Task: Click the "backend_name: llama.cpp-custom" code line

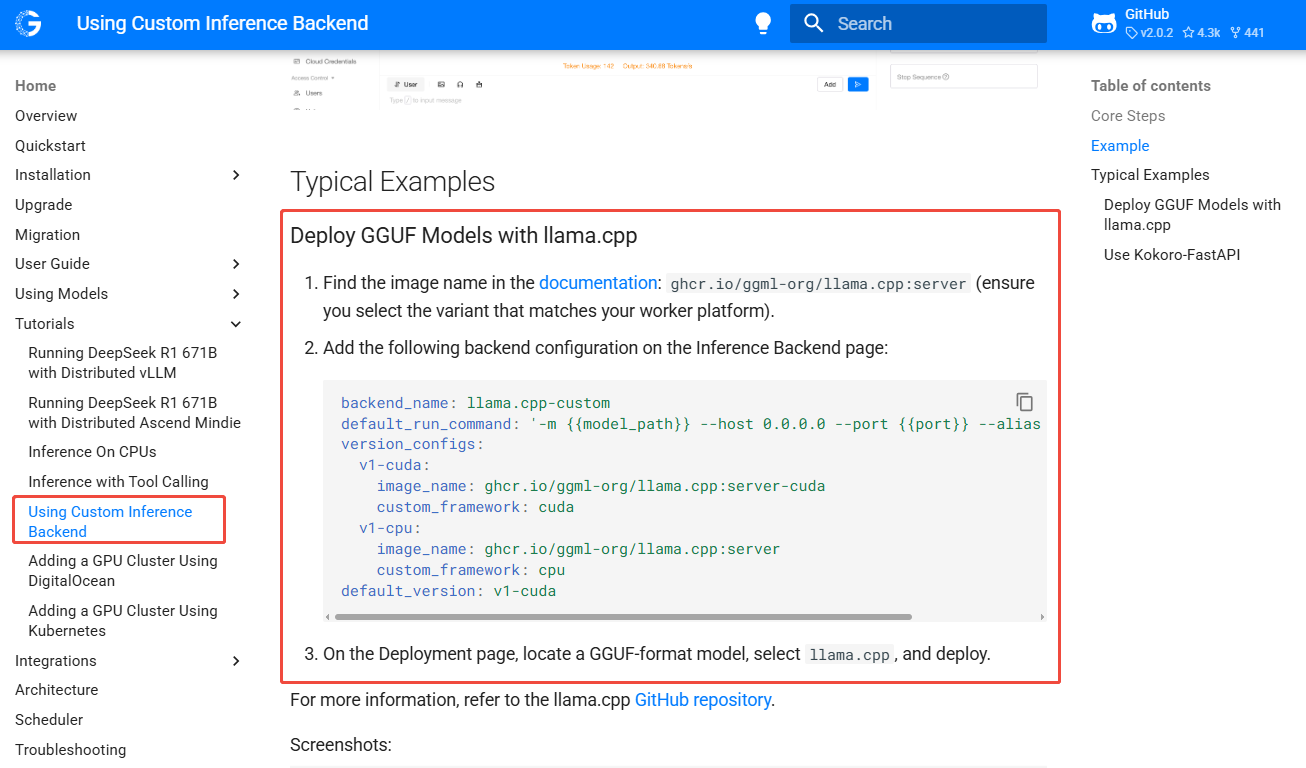Action: coord(475,403)
